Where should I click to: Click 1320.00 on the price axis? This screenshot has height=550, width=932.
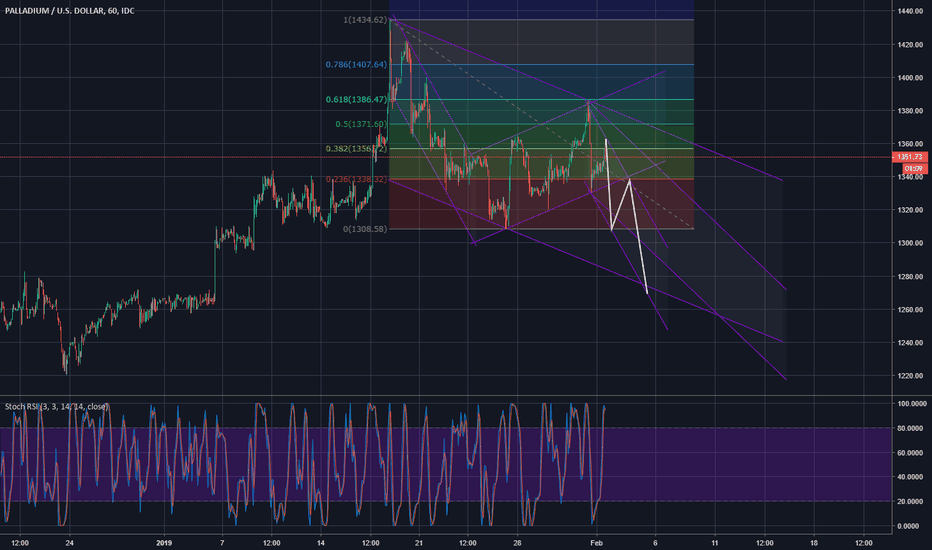pyautogui.click(x=910, y=210)
